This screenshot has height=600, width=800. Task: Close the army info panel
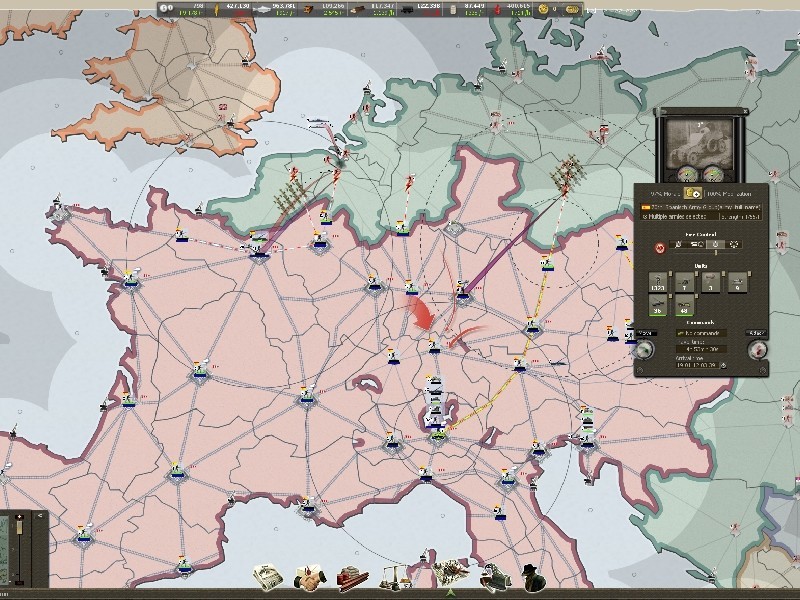click(x=745, y=111)
